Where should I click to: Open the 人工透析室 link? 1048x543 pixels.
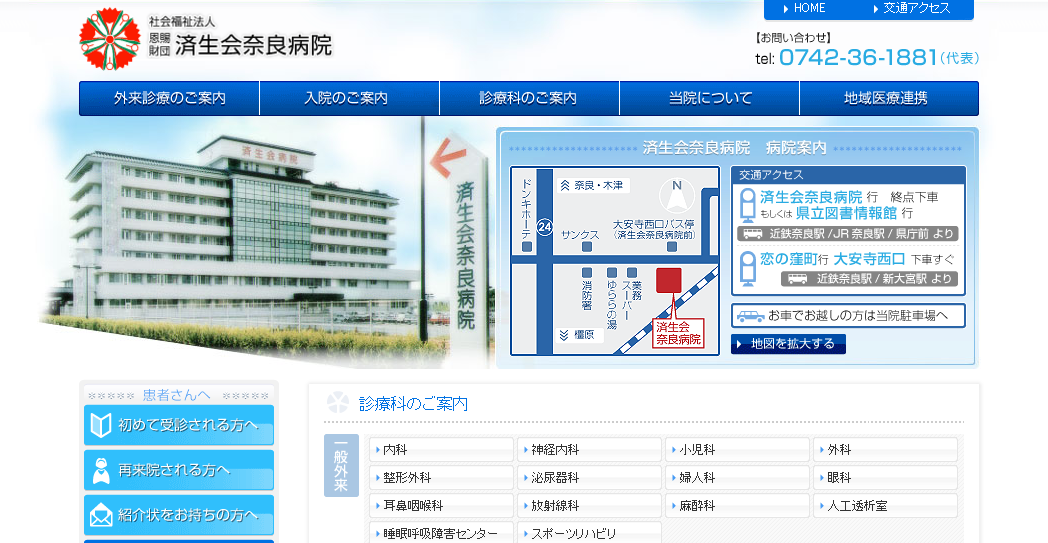[886, 506]
